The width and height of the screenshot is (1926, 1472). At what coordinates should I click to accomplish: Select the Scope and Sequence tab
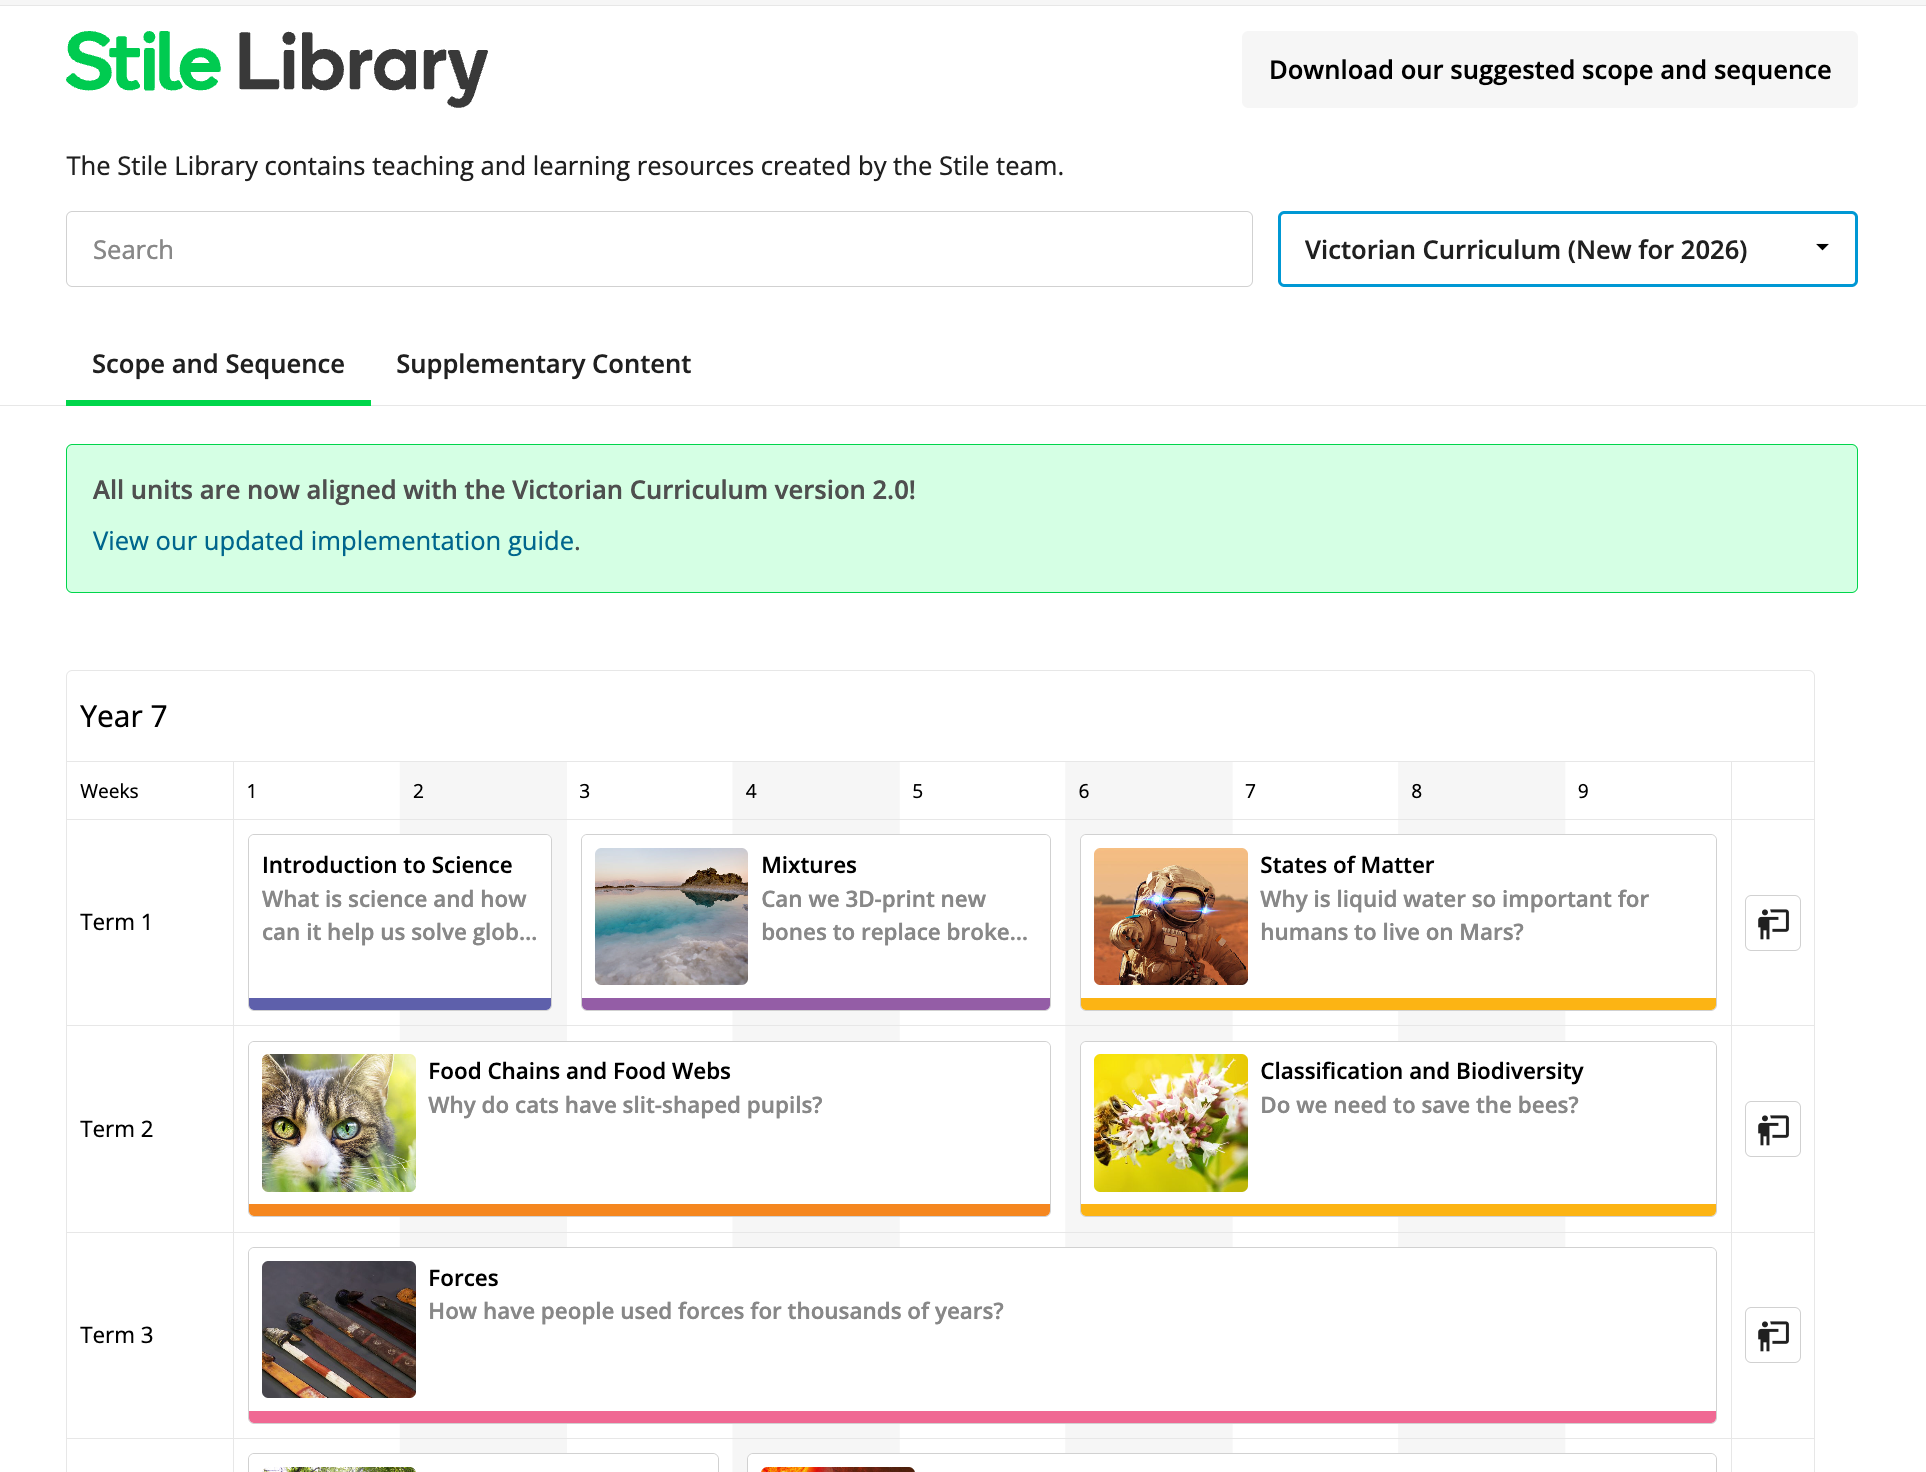(218, 364)
